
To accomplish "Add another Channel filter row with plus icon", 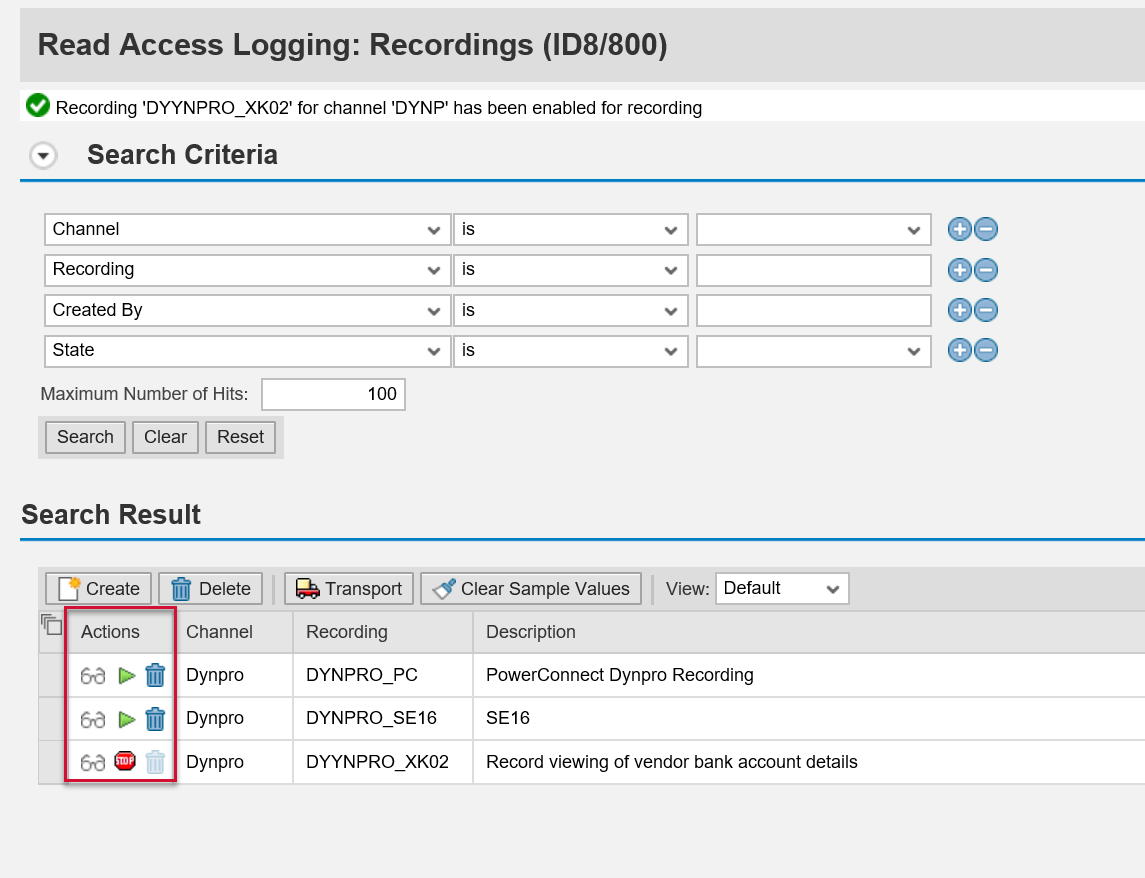I will (x=959, y=229).
